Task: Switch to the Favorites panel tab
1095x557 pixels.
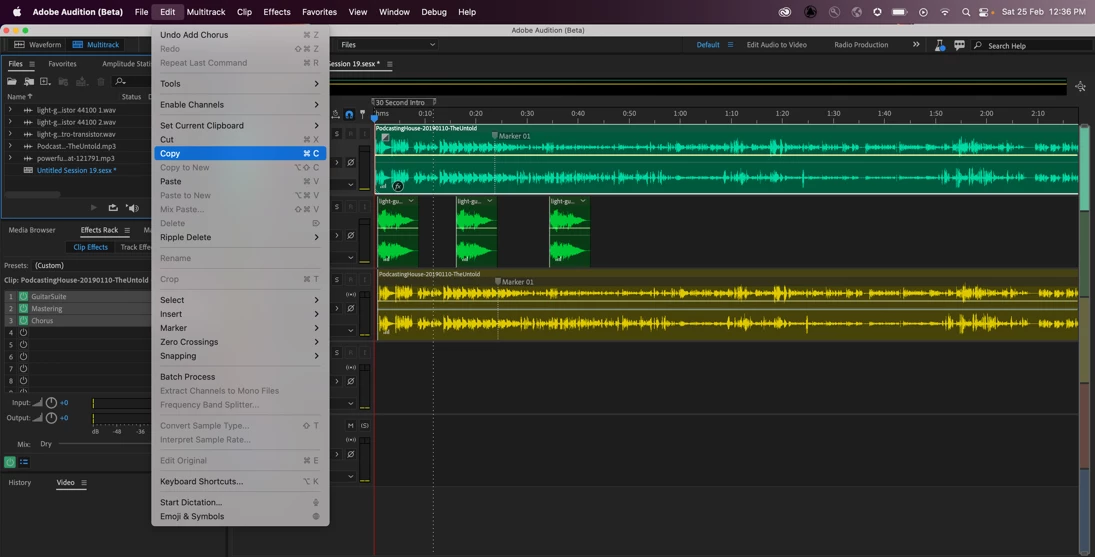Action: (x=62, y=64)
